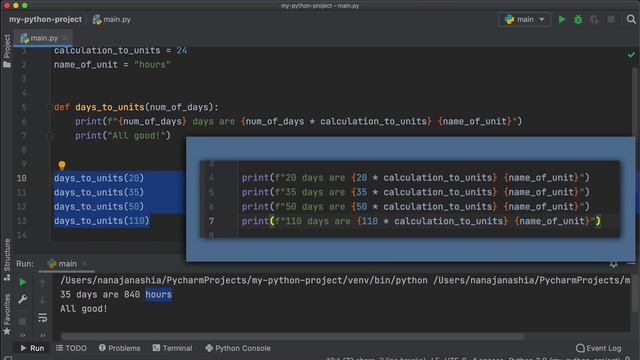Expand more Run panel actions chevrons

pos(22,335)
